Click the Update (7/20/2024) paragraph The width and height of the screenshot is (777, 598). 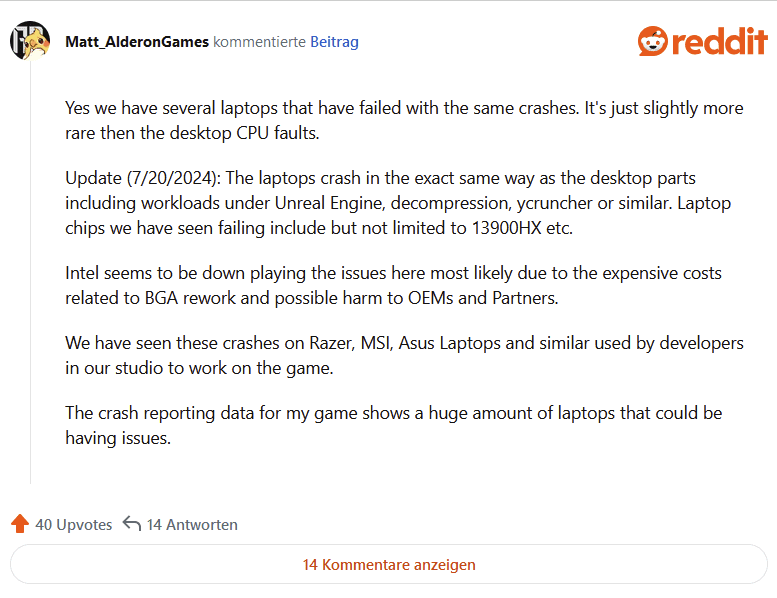(x=398, y=203)
